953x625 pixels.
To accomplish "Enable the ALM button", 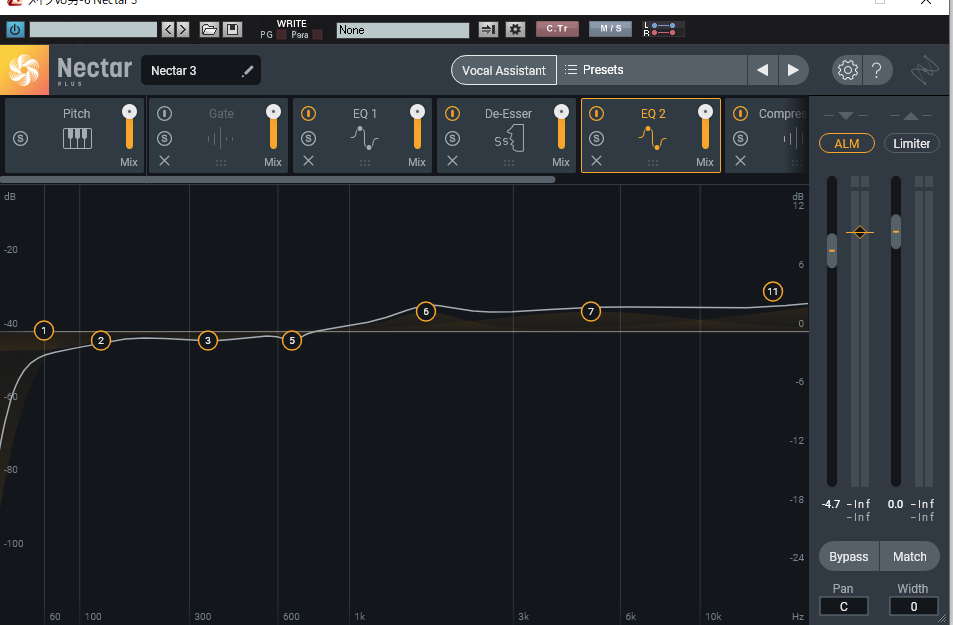I will pos(847,143).
